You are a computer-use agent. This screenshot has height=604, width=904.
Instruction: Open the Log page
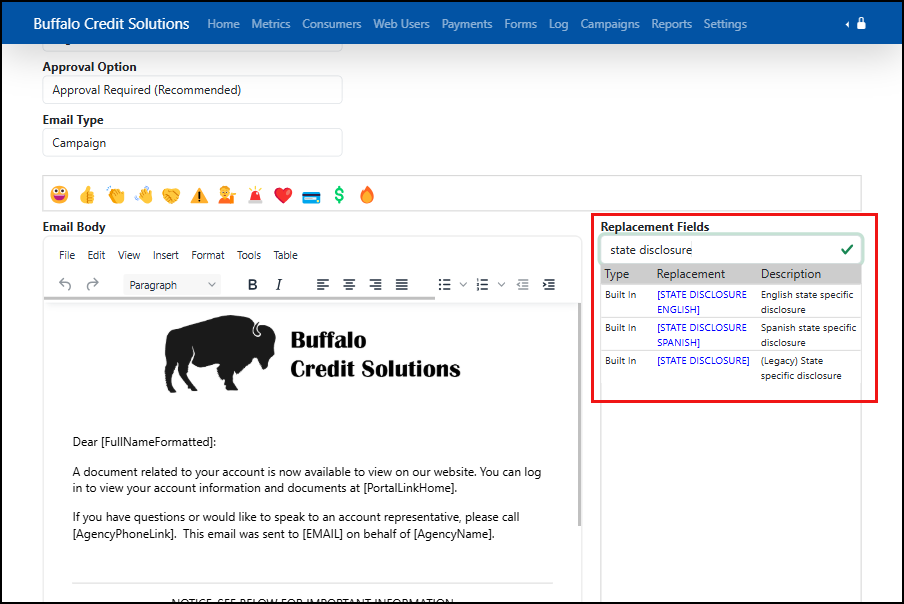click(558, 24)
